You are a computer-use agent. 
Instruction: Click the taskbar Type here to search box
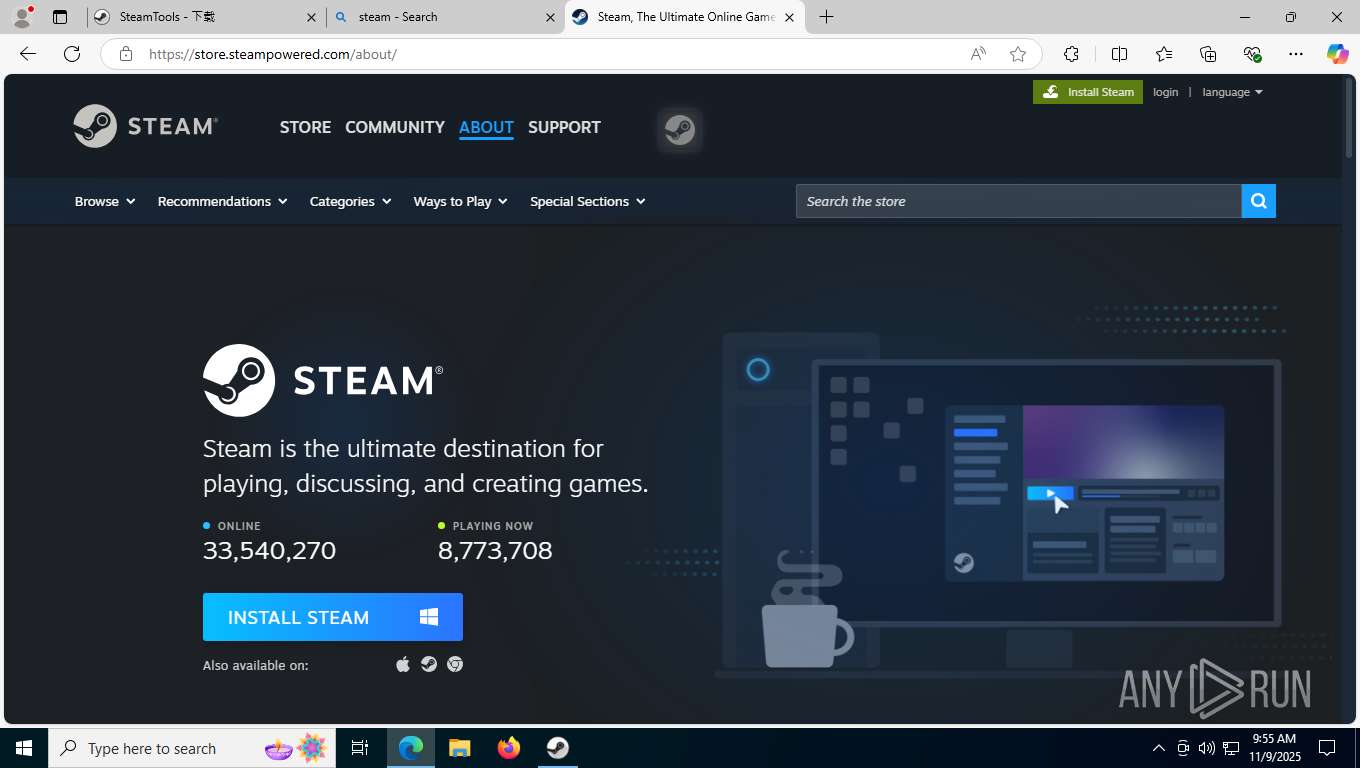coord(190,748)
